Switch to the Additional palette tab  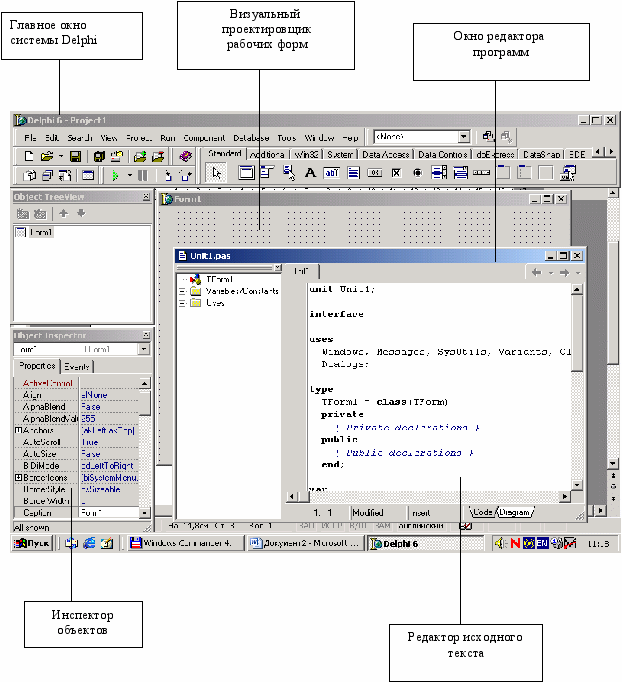pyautogui.click(x=267, y=154)
